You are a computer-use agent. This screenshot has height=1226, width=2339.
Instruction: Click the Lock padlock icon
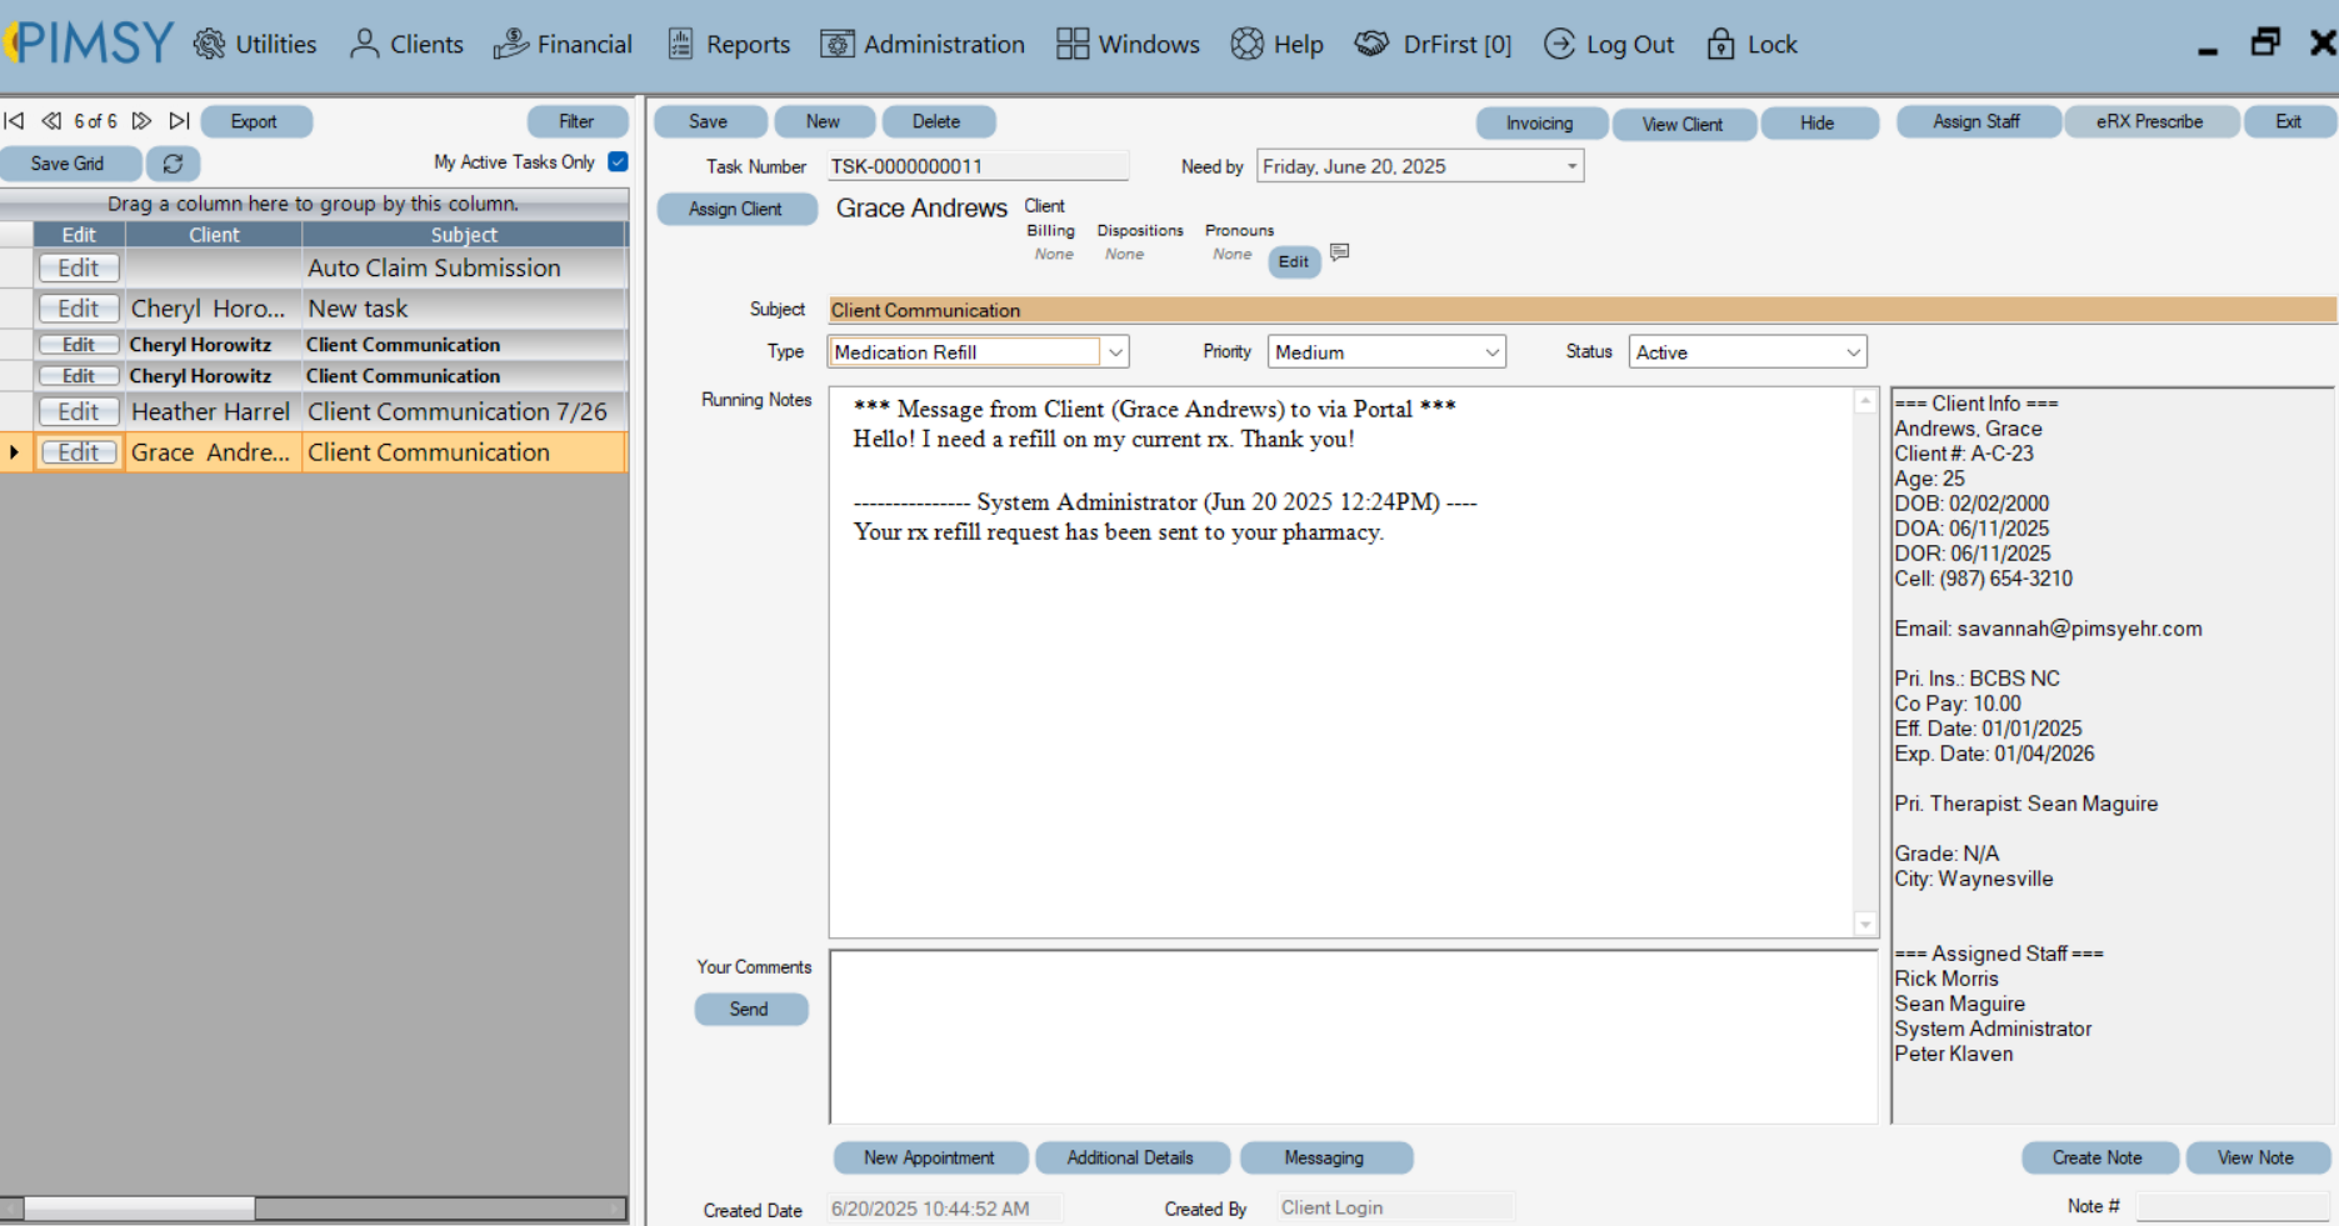(1720, 43)
